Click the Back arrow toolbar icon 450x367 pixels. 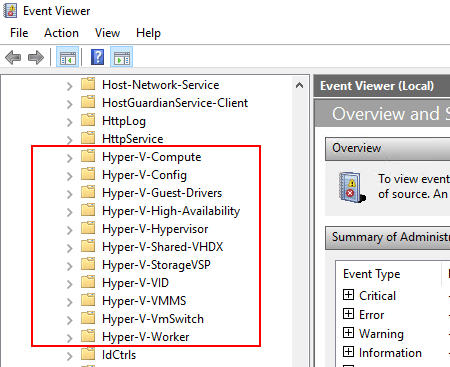[x=13, y=57]
